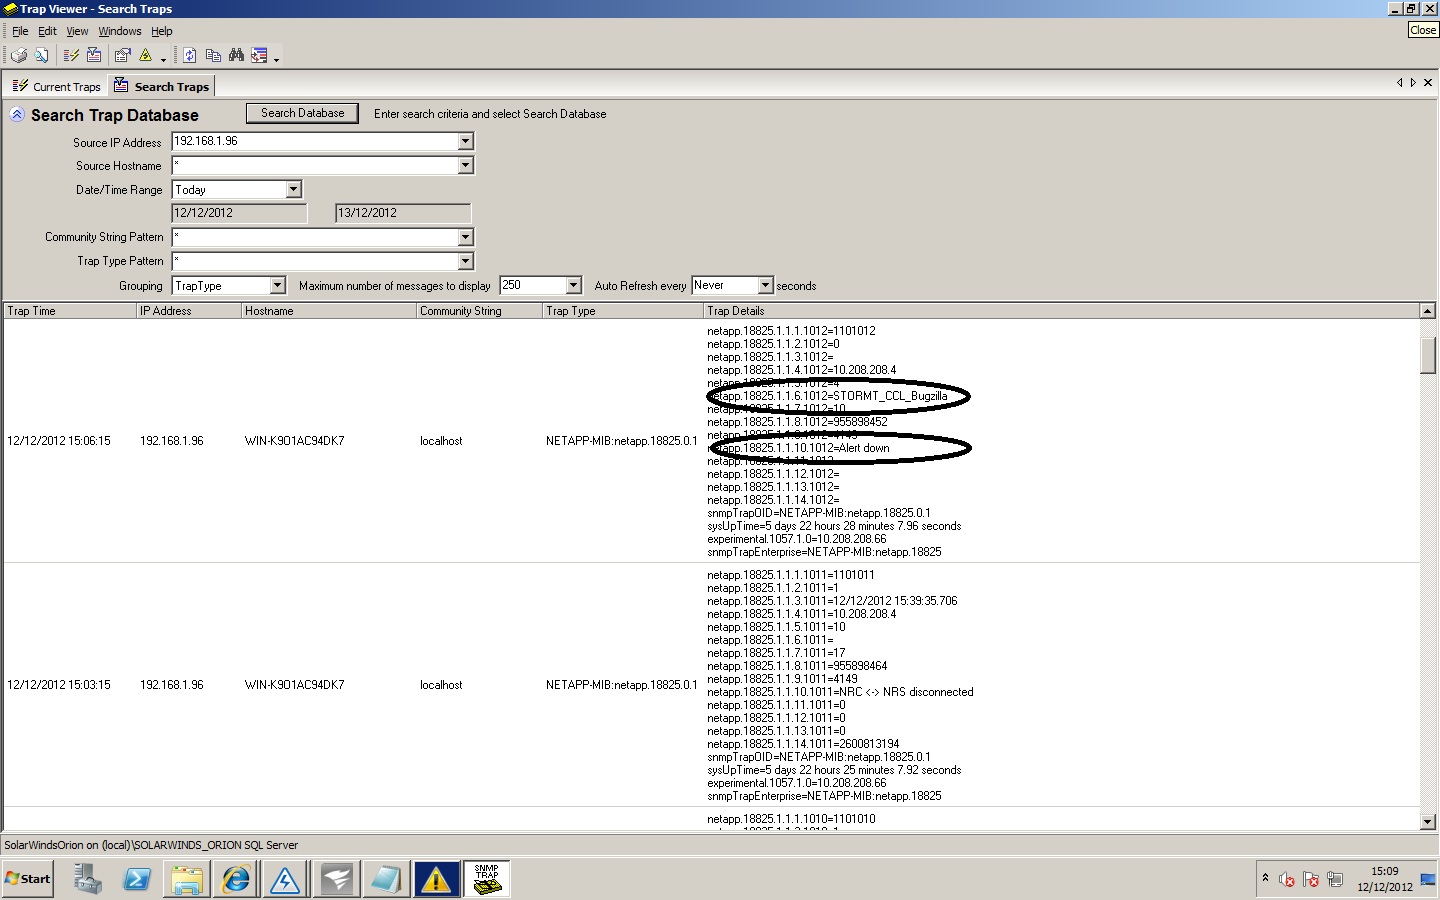Open the Help menu
The height and width of the screenshot is (900, 1440).
[x=162, y=31]
